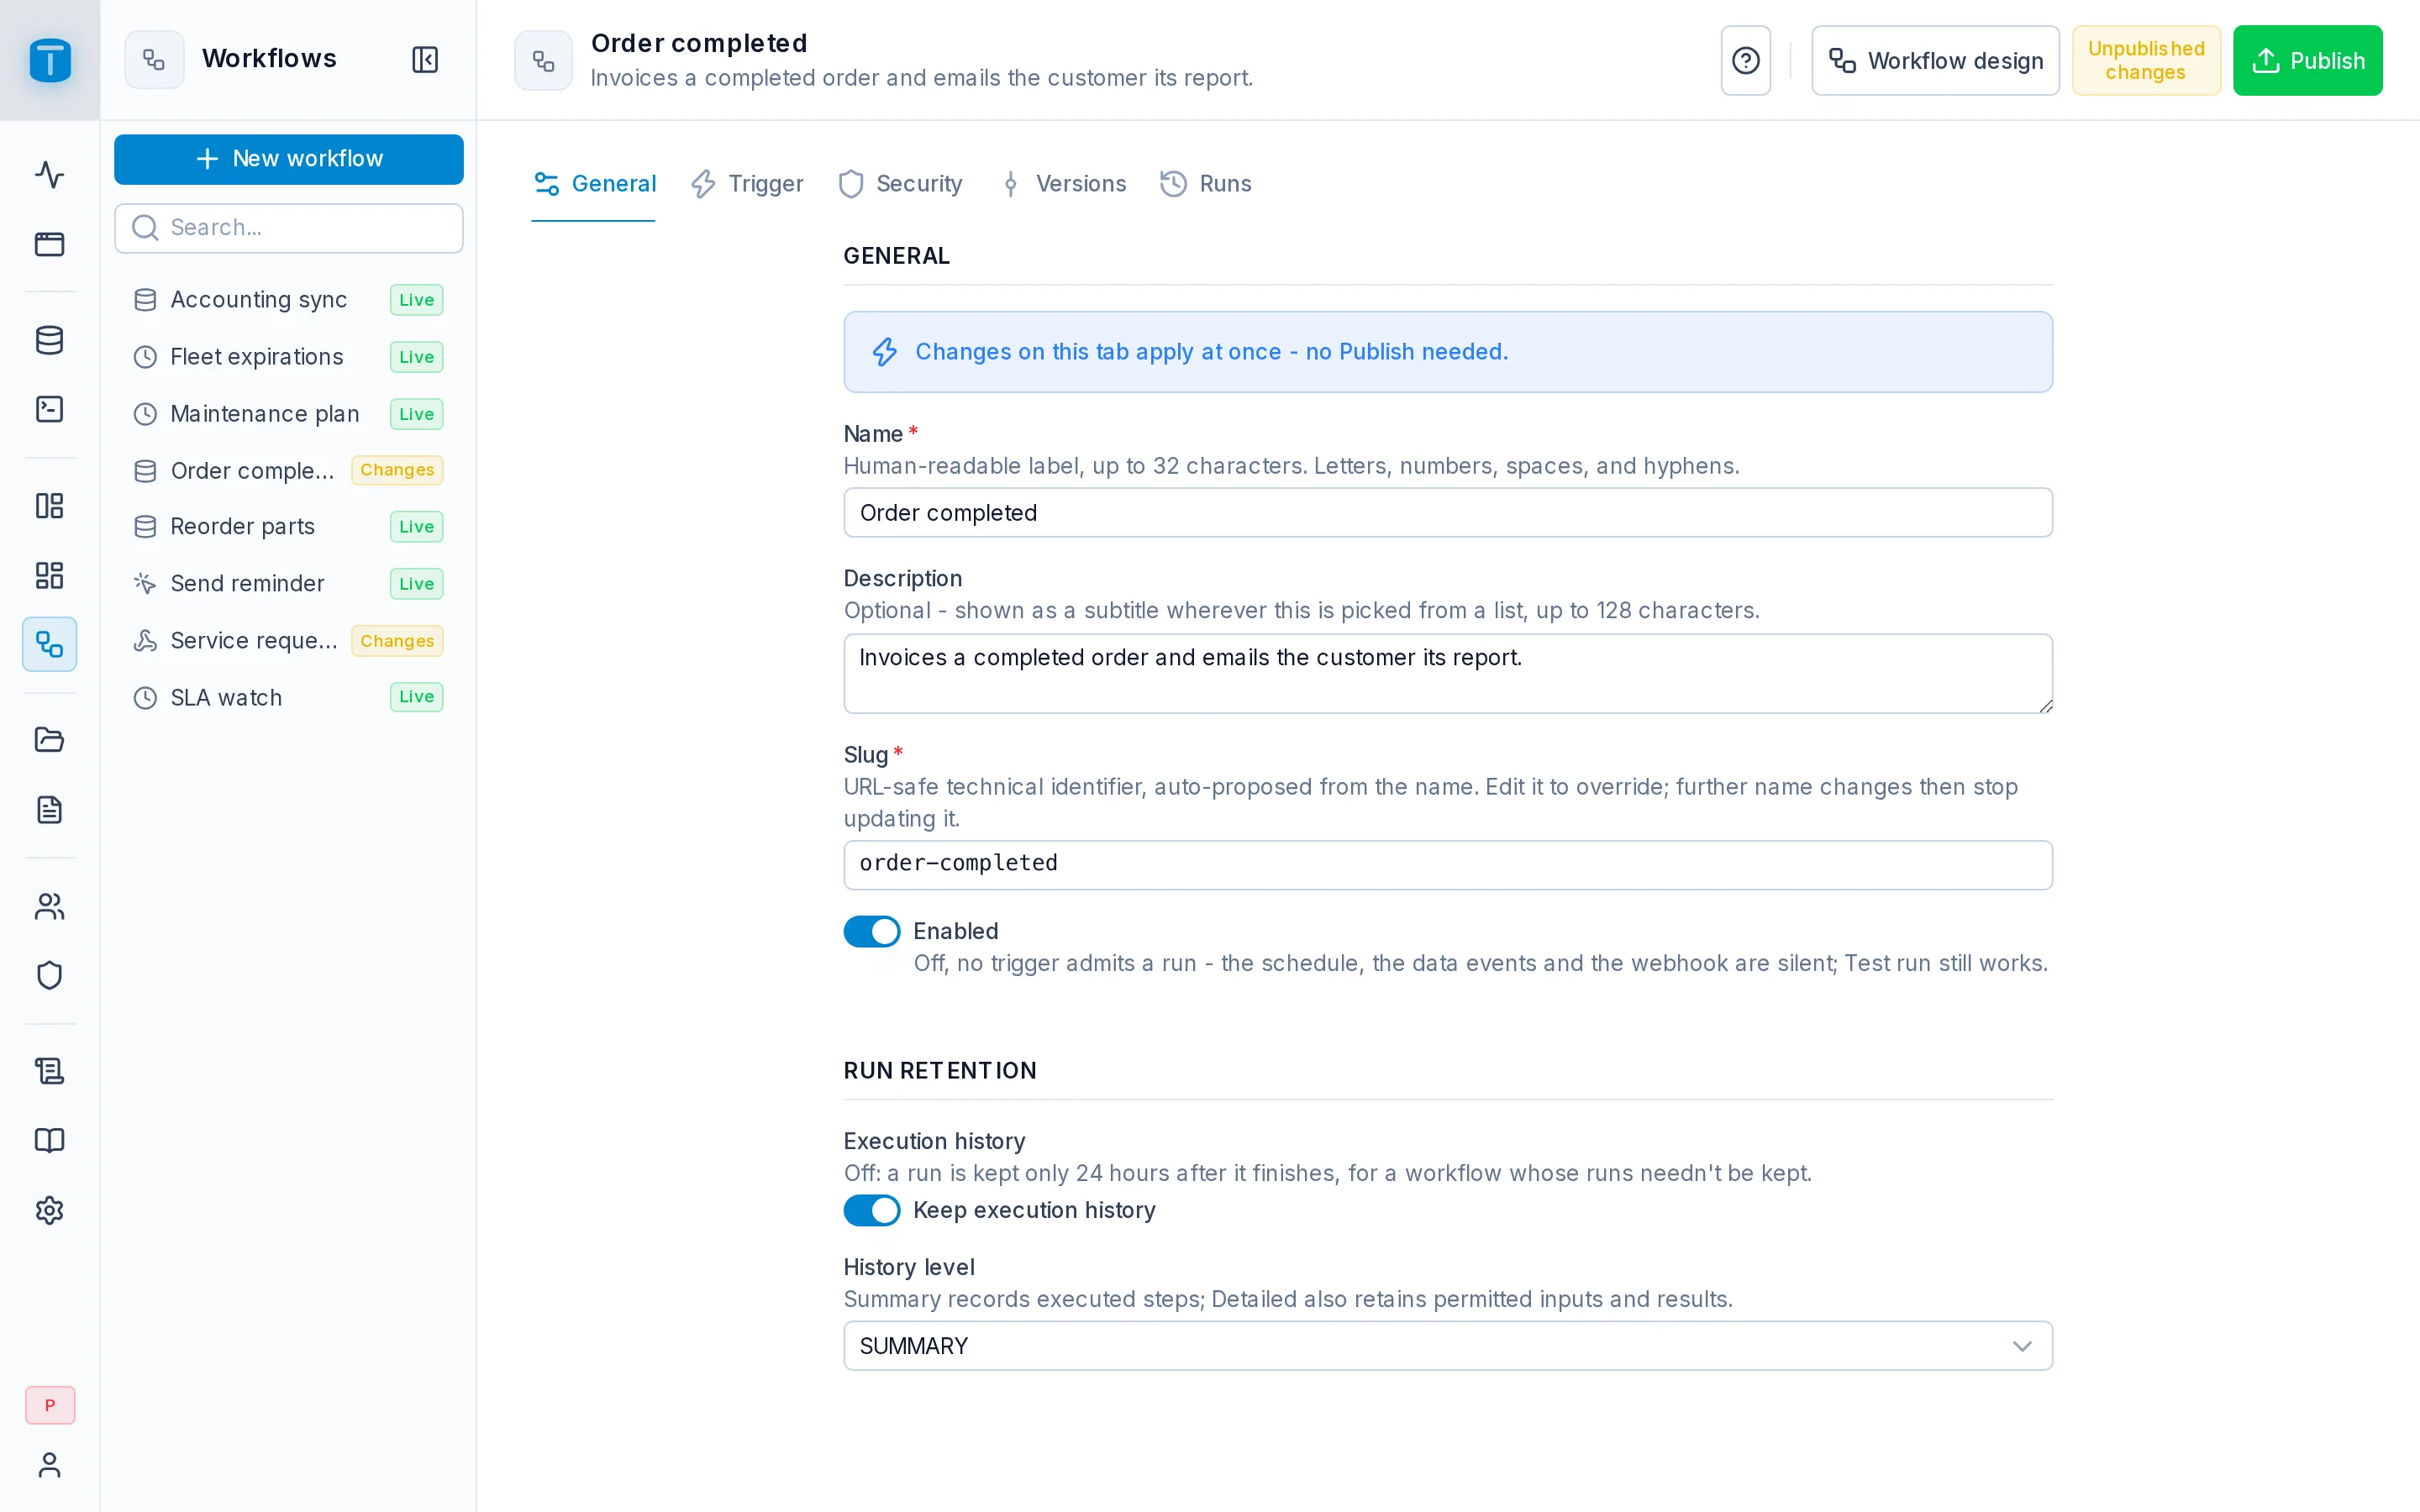Image resolution: width=2420 pixels, height=1512 pixels.
Task: Open the user profile icon at the bottom of the sidebar
Action: (x=50, y=1465)
